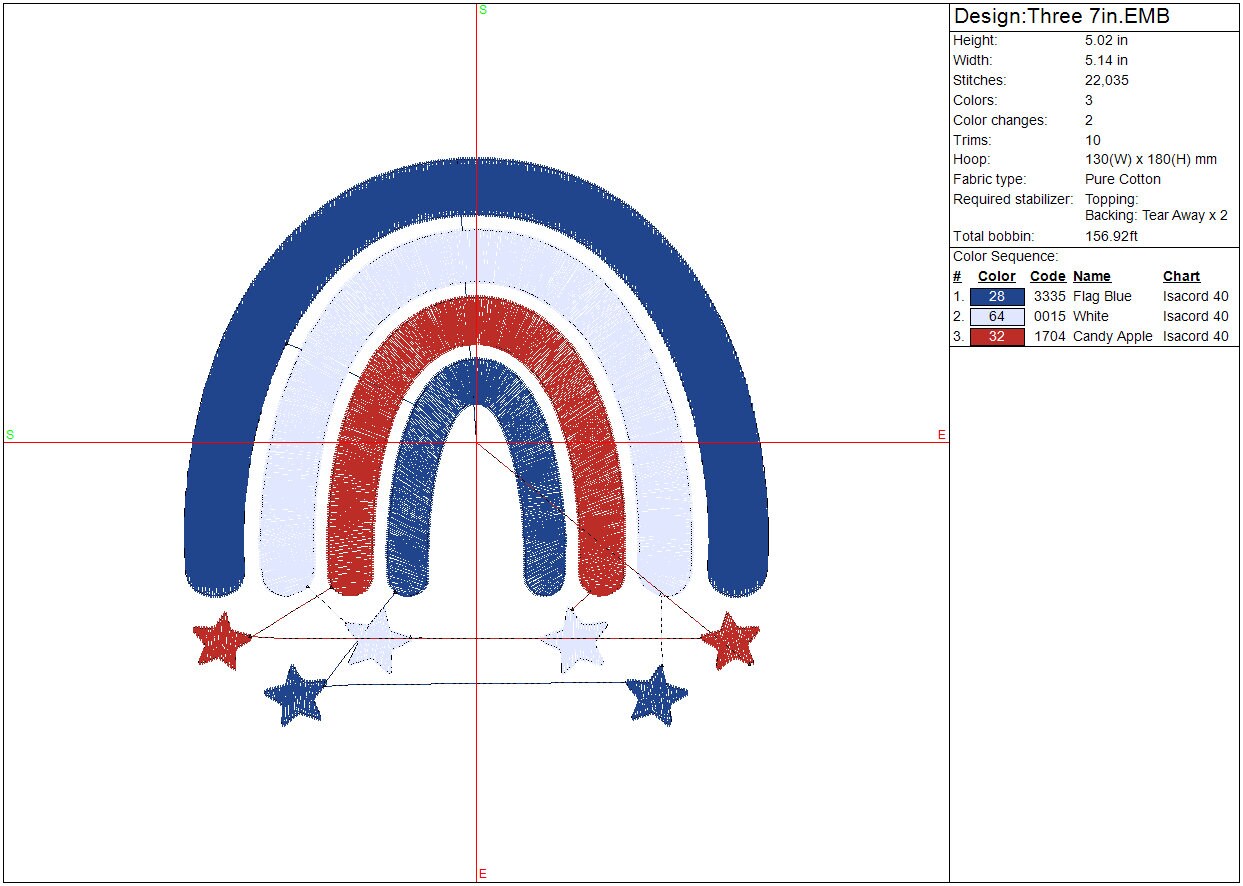This screenshot has width=1243, height=886.
Task: Click the Stitches value 22,035
Action: 1106,80
